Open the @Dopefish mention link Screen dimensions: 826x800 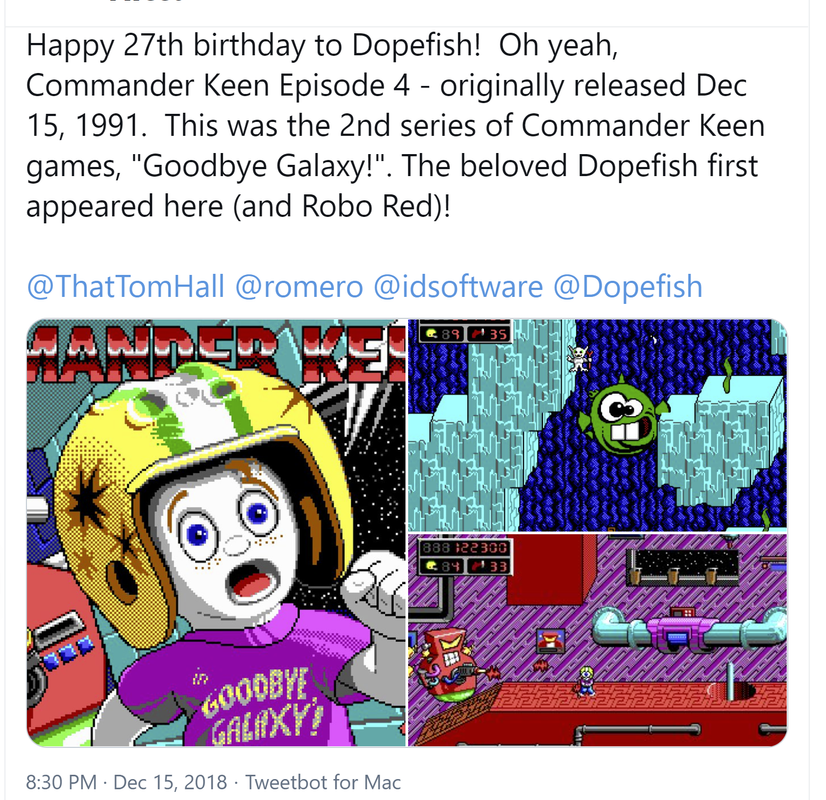click(x=627, y=288)
